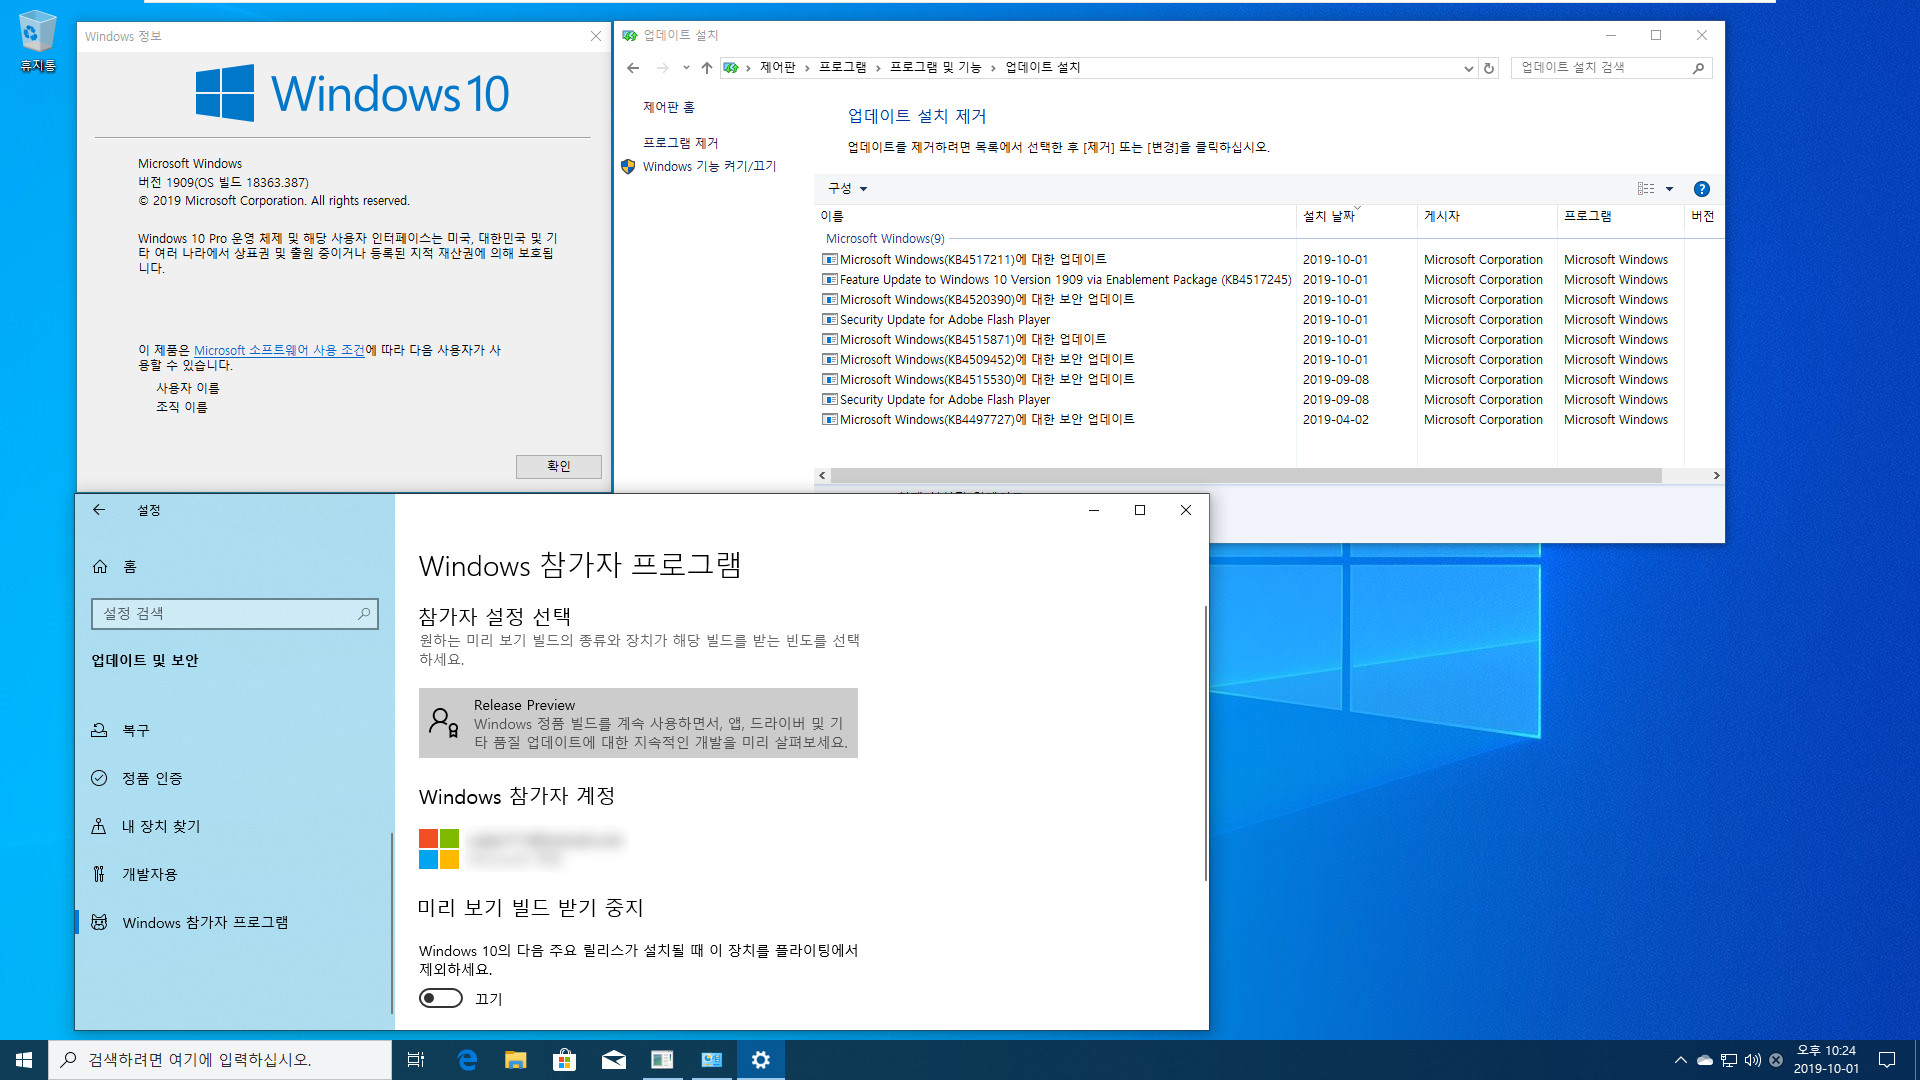Image resolution: width=1920 pixels, height=1080 pixels.
Task: Select 복구 in Settings sidebar
Action: (x=234, y=730)
